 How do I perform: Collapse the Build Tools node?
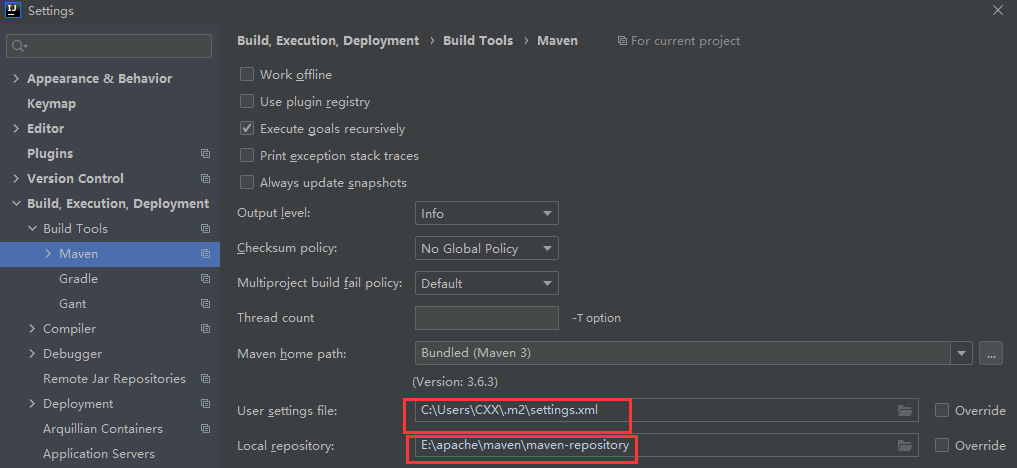32,229
